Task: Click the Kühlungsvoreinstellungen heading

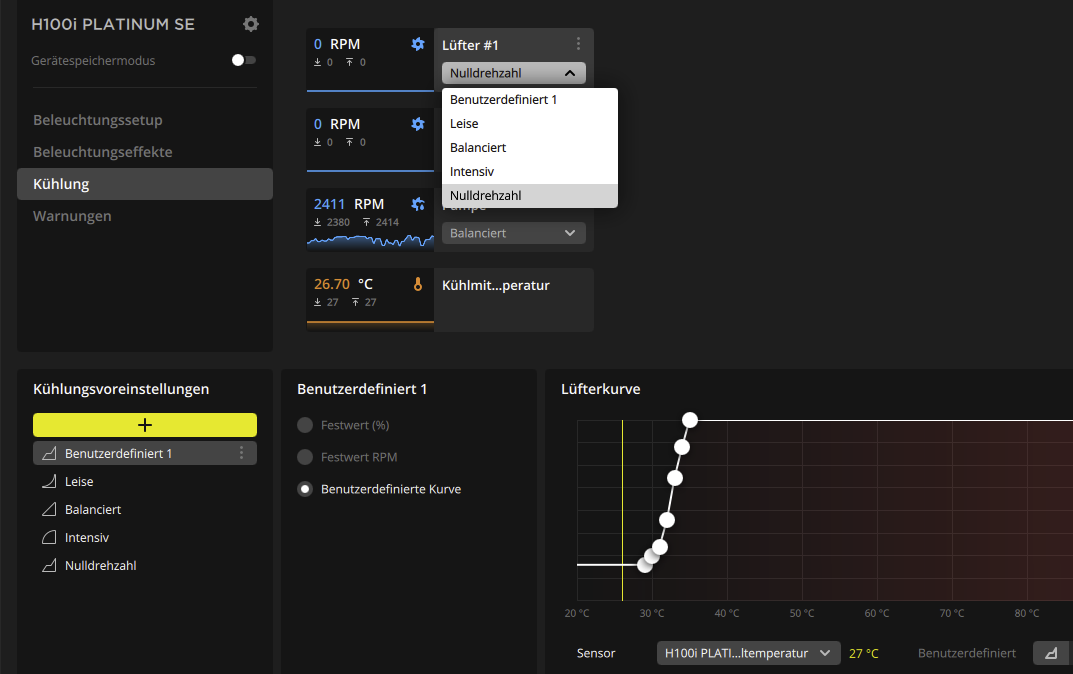Action: click(x=121, y=389)
